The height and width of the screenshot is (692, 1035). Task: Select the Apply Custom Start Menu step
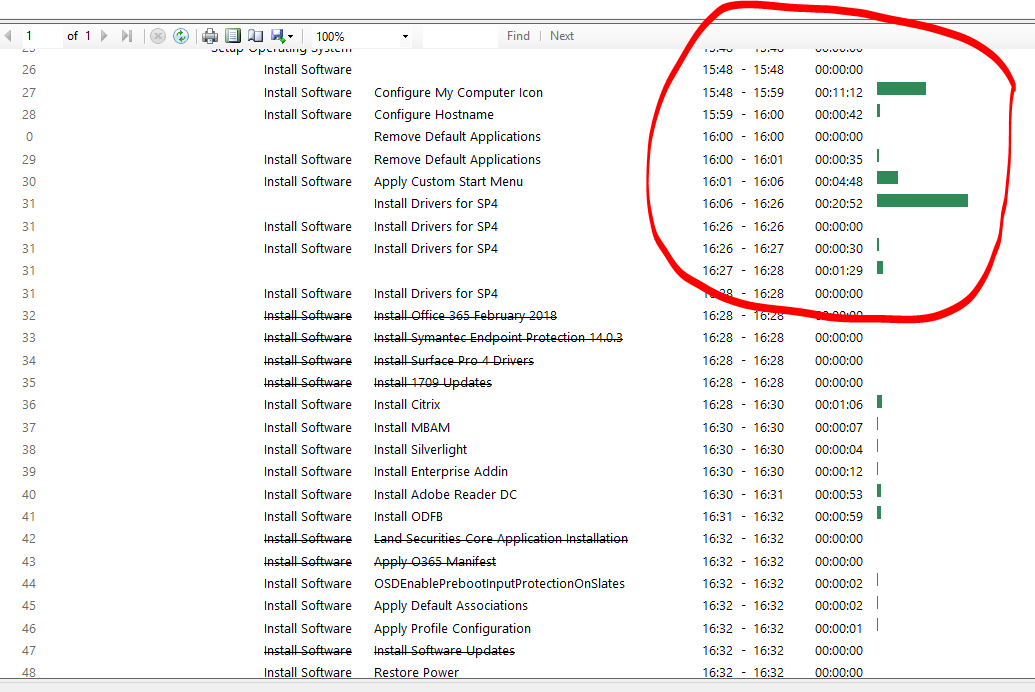(x=448, y=182)
